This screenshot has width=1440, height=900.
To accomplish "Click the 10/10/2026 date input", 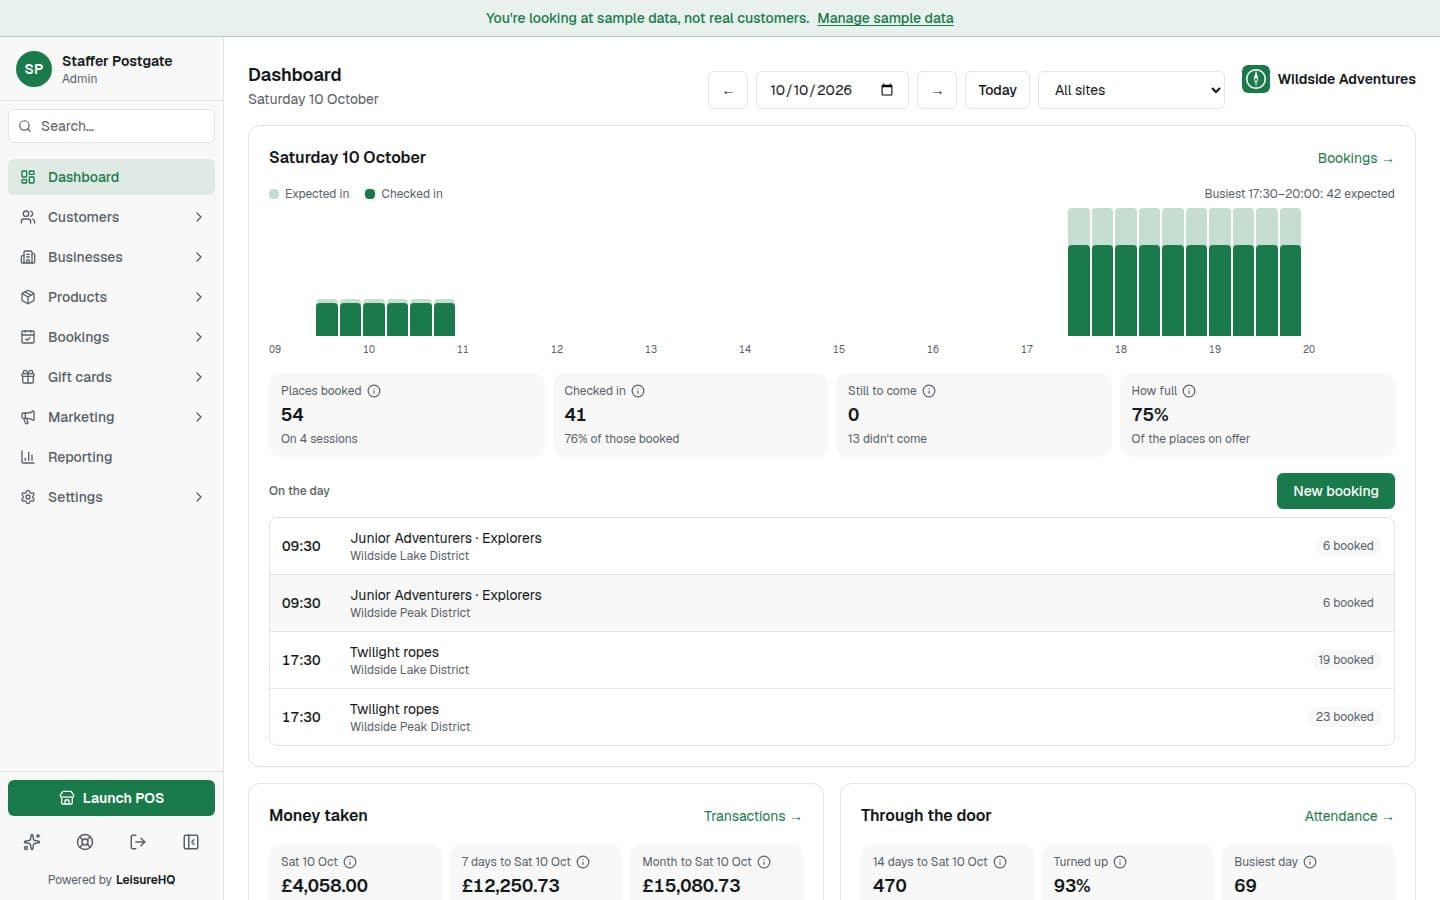I will point(832,90).
